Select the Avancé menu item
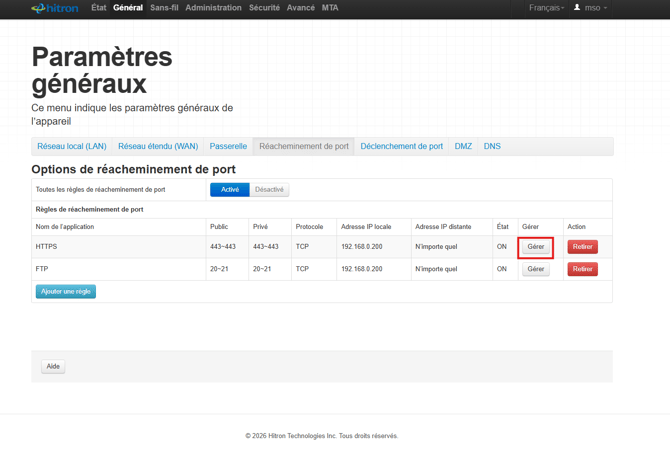This screenshot has width=670, height=452. click(x=300, y=8)
